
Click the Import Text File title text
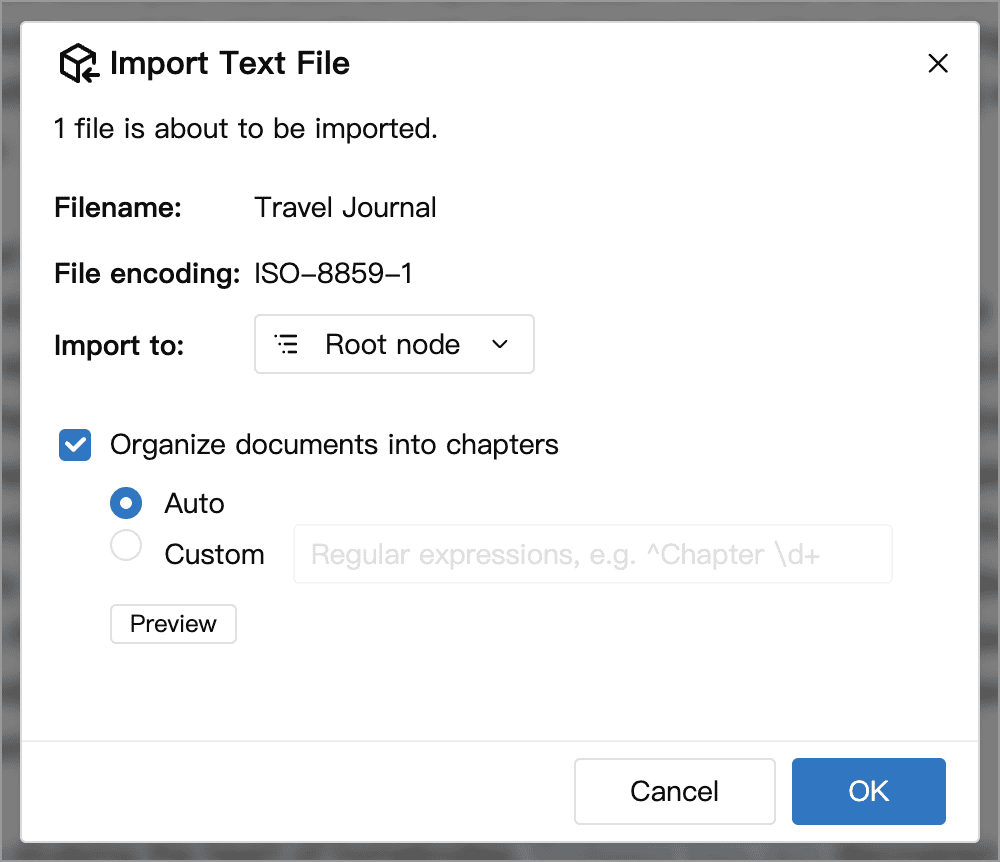(230, 63)
